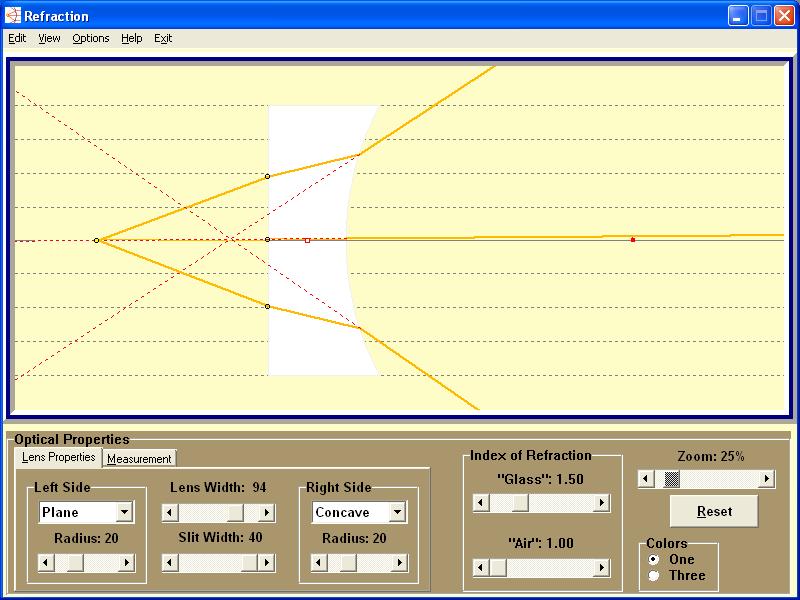Screen dimensions: 800x600
Task: Click the Zoom slider thumb
Action: 672,479
